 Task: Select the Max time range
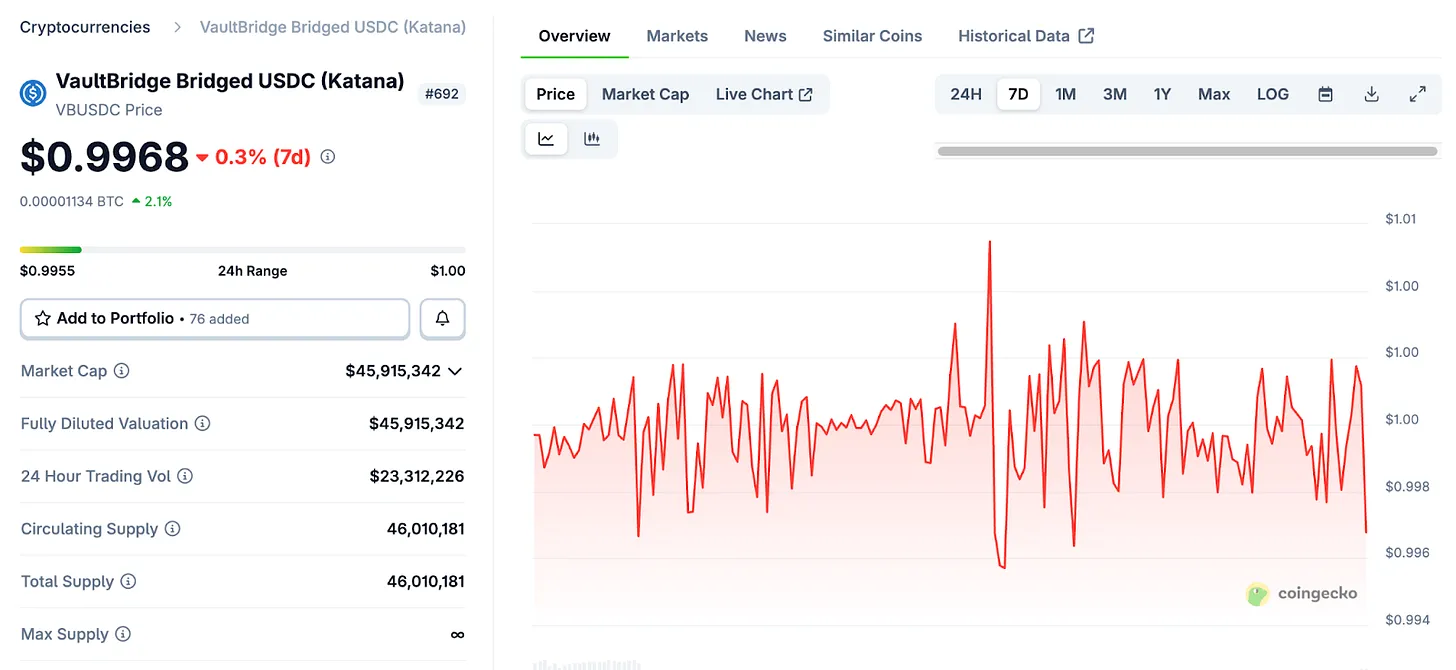[1214, 94]
